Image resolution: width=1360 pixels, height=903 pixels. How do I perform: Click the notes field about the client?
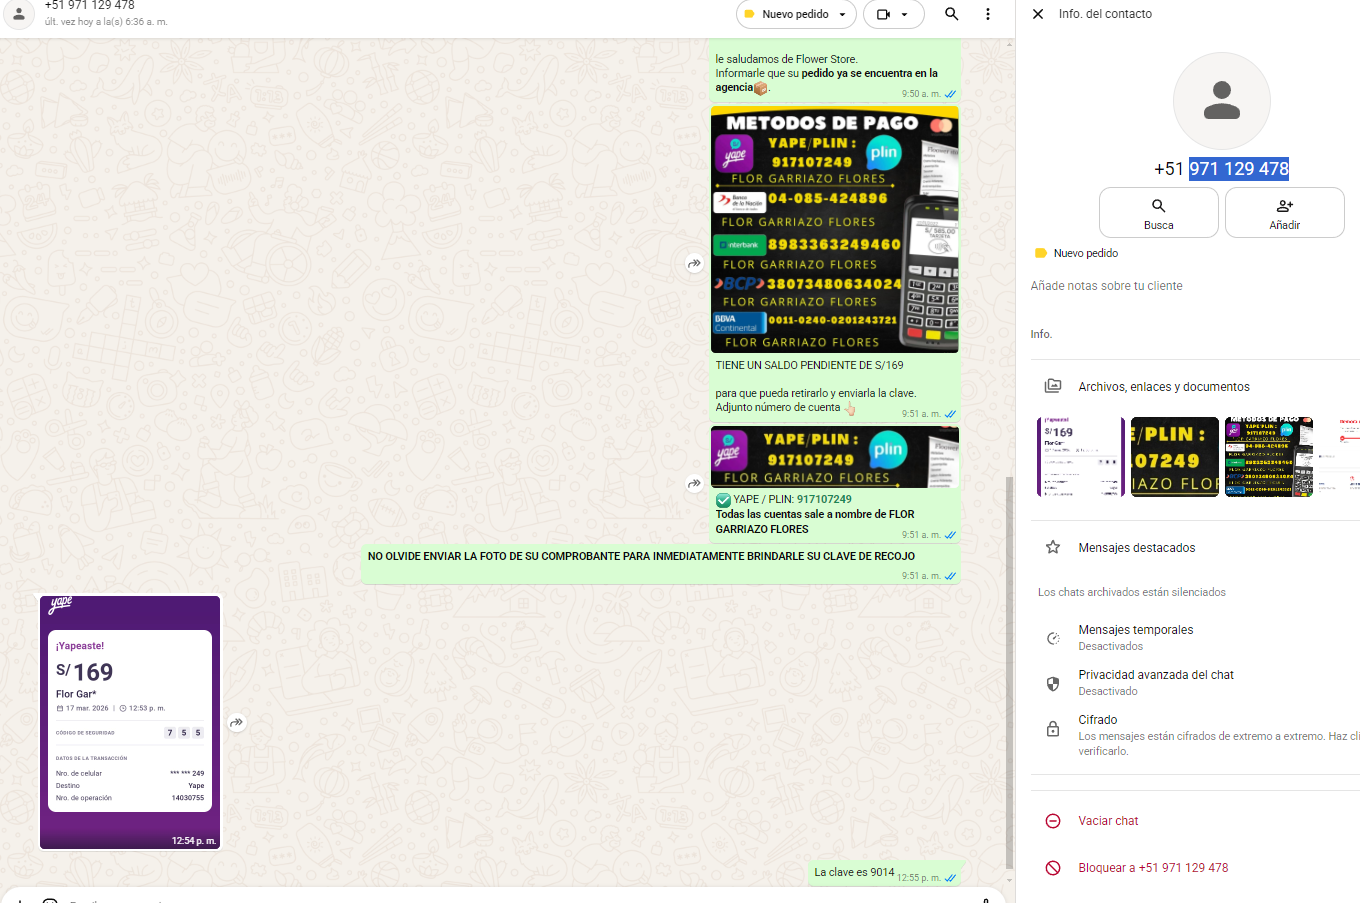[x=1106, y=286]
